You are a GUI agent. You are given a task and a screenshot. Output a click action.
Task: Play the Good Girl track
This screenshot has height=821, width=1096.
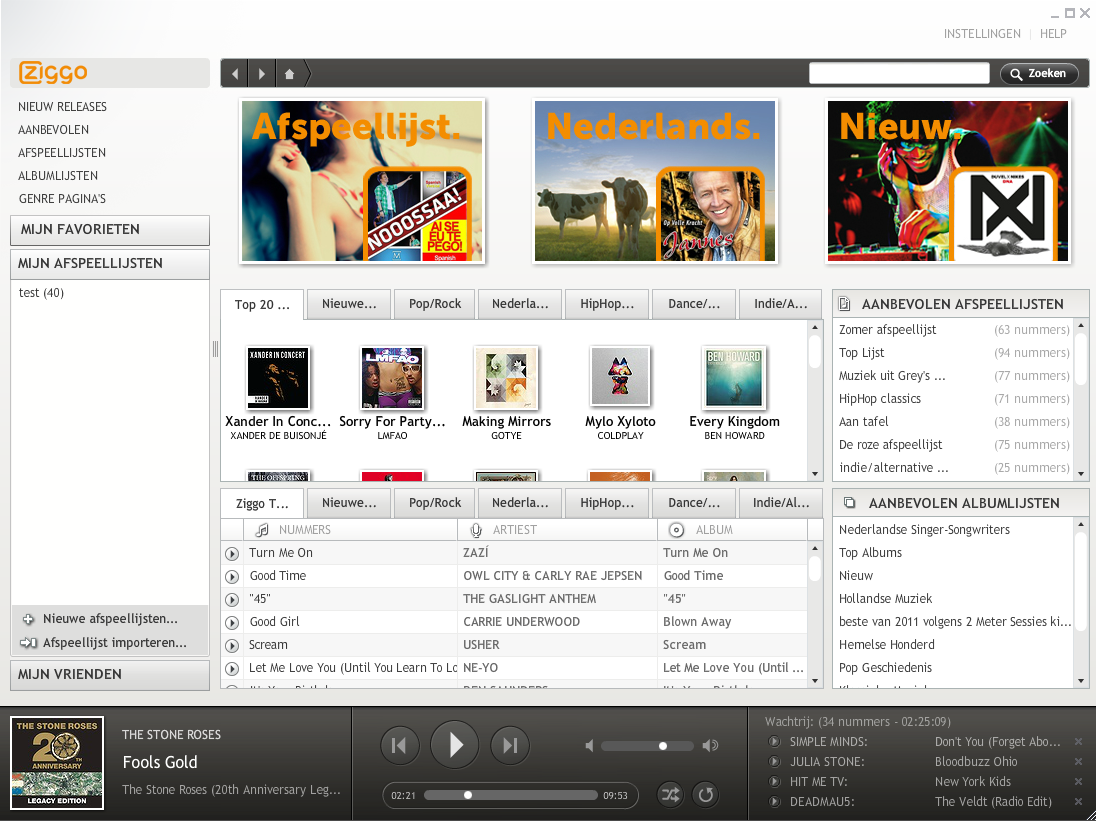pyautogui.click(x=232, y=623)
